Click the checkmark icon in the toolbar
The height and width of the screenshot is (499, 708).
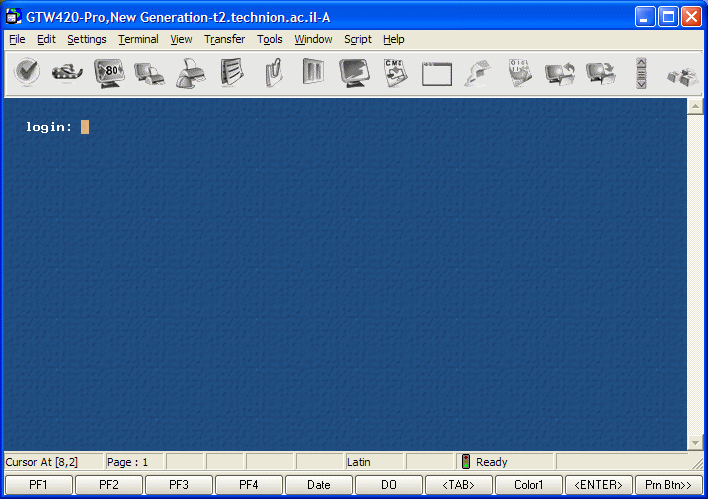(27, 73)
